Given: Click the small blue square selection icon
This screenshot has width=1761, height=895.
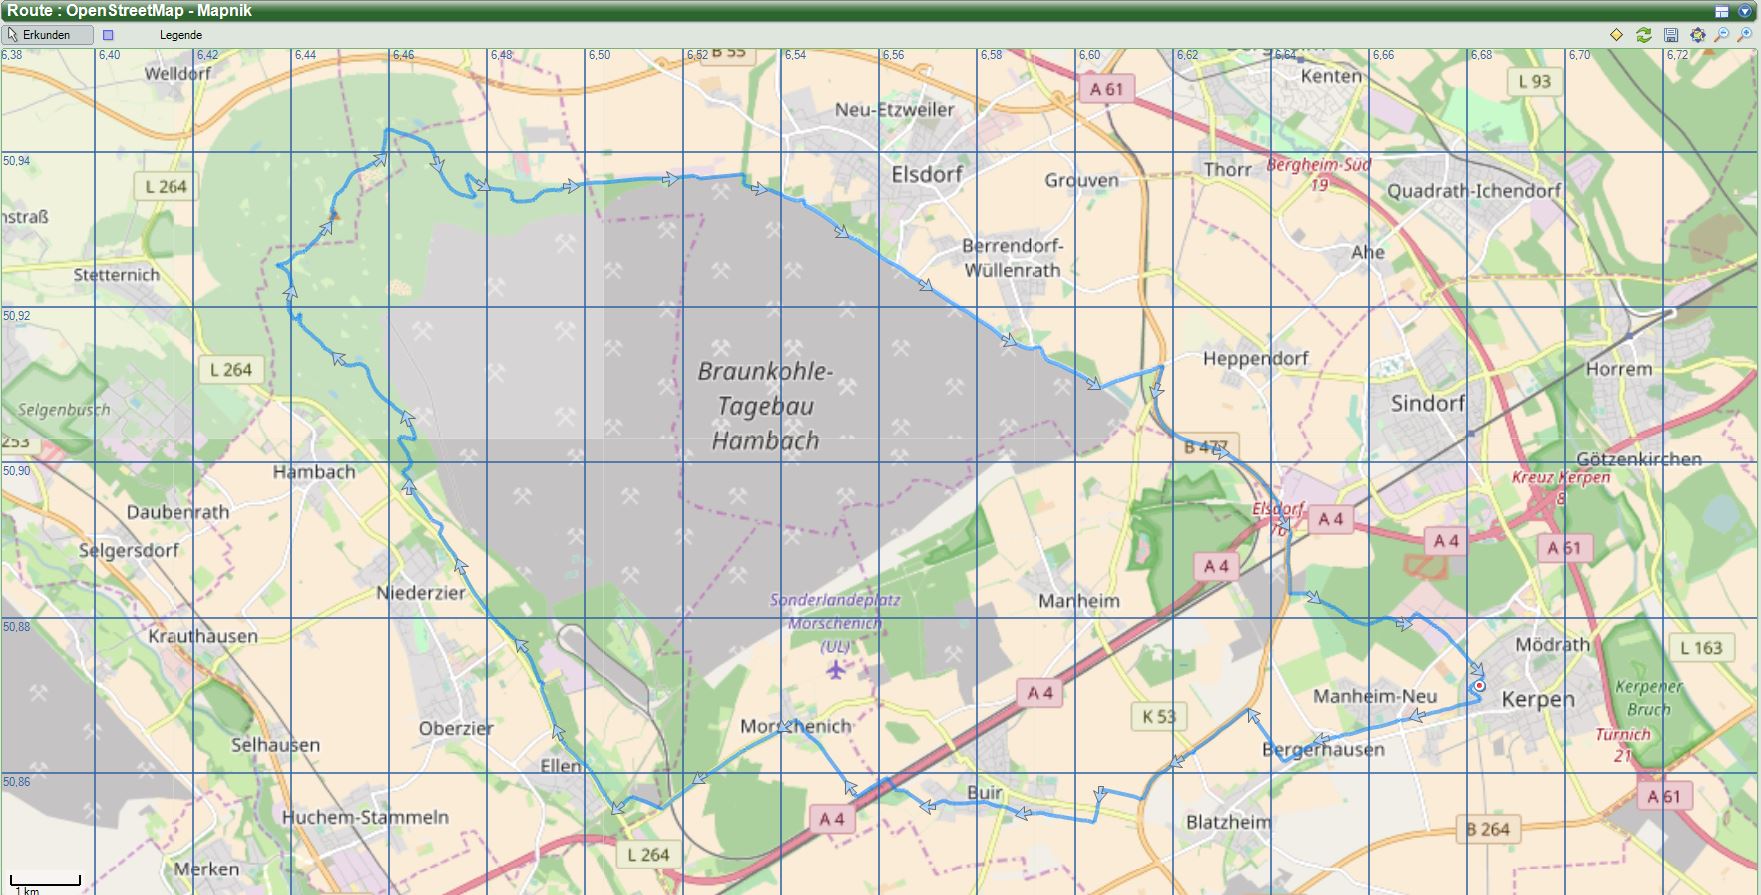Looking at the screenshot, I should click(108, 35).
